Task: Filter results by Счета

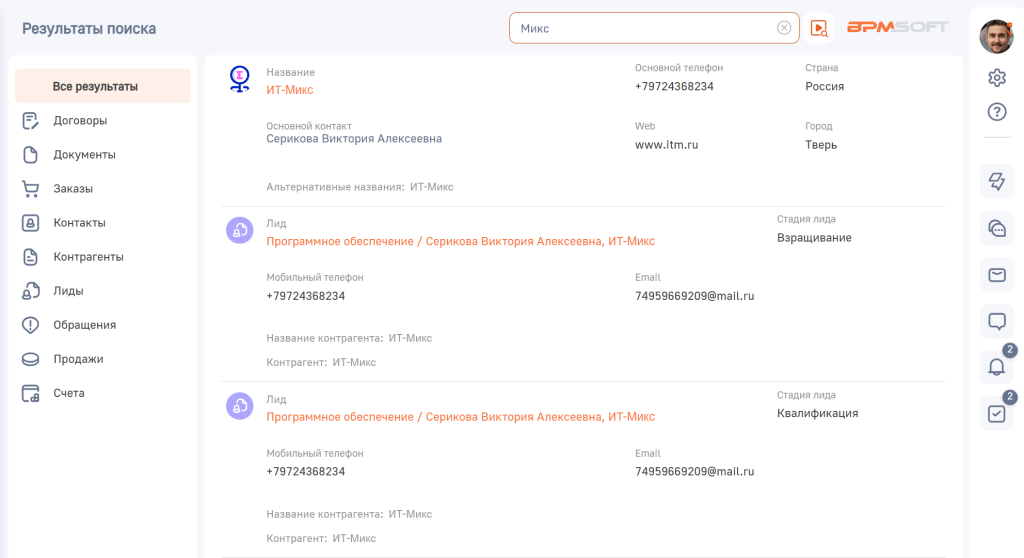Action: coord(69,393)
